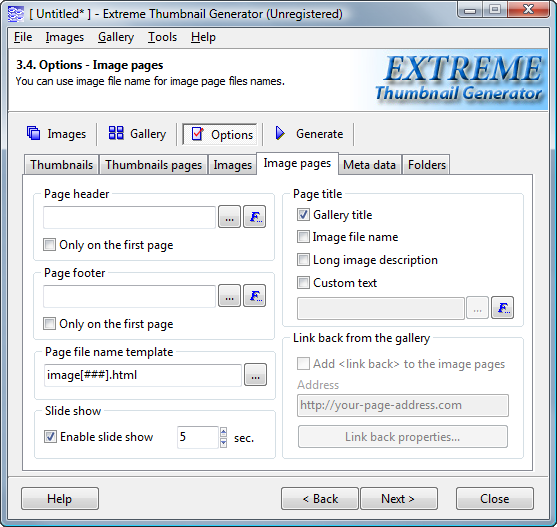Click the < Back button
The height and width of the screenshot is (527, 557).
pyautogui.click(x=320, y=499)
